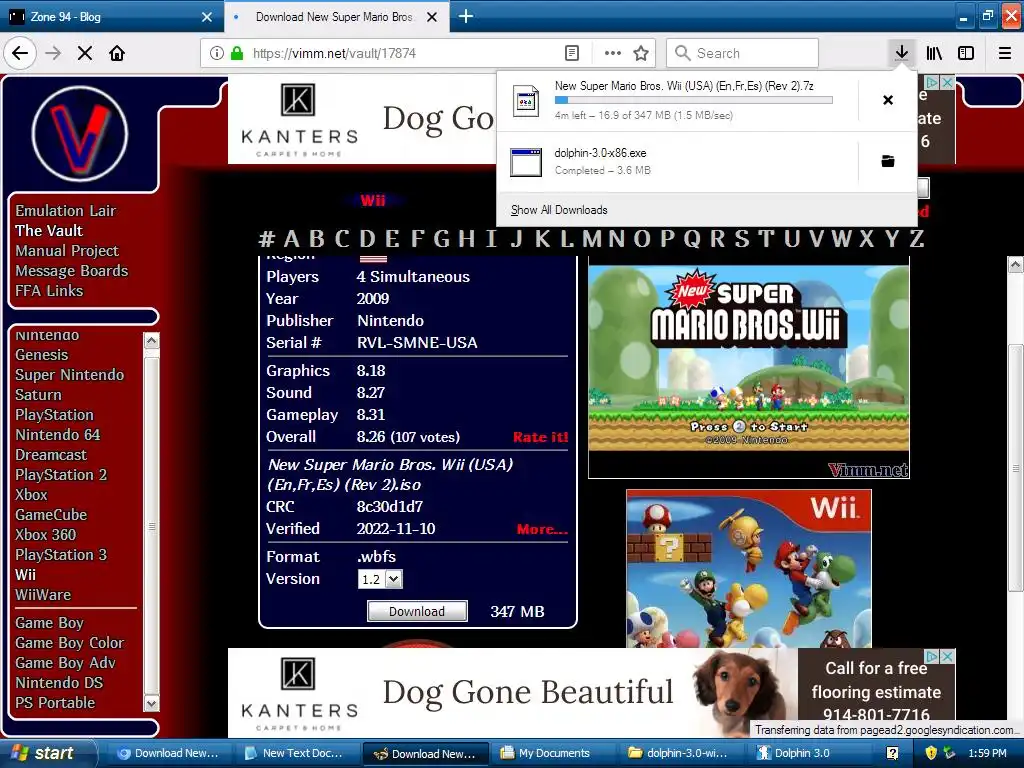Image resolution: width=1024 pixels, height=768 pixels.
Task: View site information icon in address bar
Action: 217,53
